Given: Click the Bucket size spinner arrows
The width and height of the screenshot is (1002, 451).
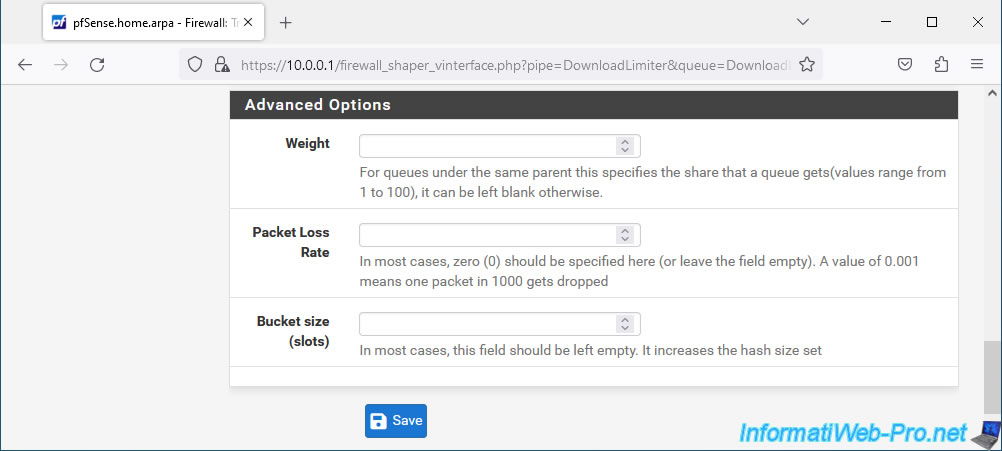Looking at the screenshot, I should click(x=625, y=324).
